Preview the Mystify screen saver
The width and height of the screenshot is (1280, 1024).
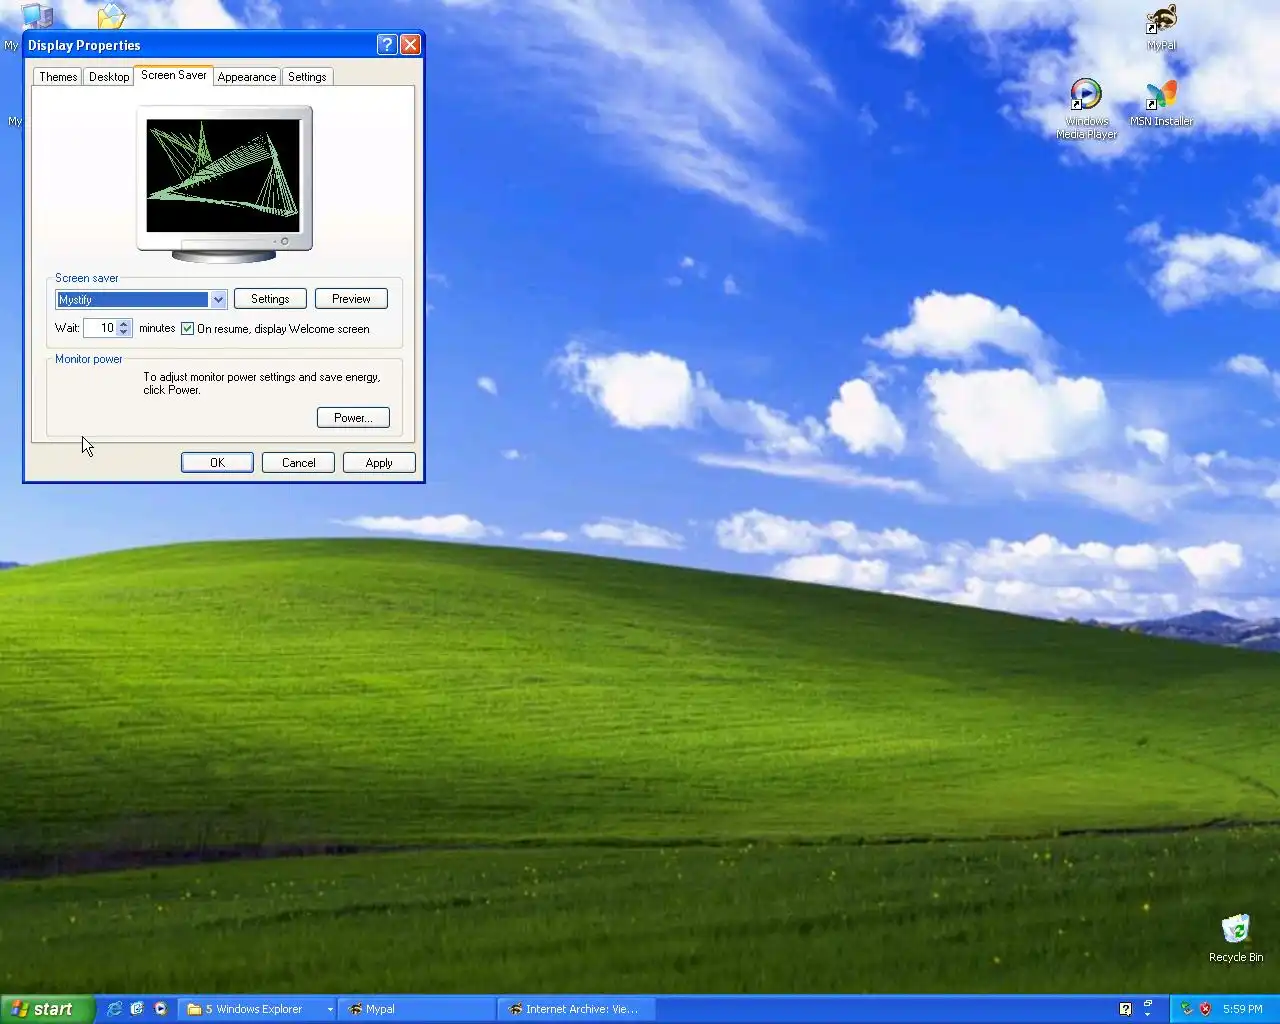[351, 299]
